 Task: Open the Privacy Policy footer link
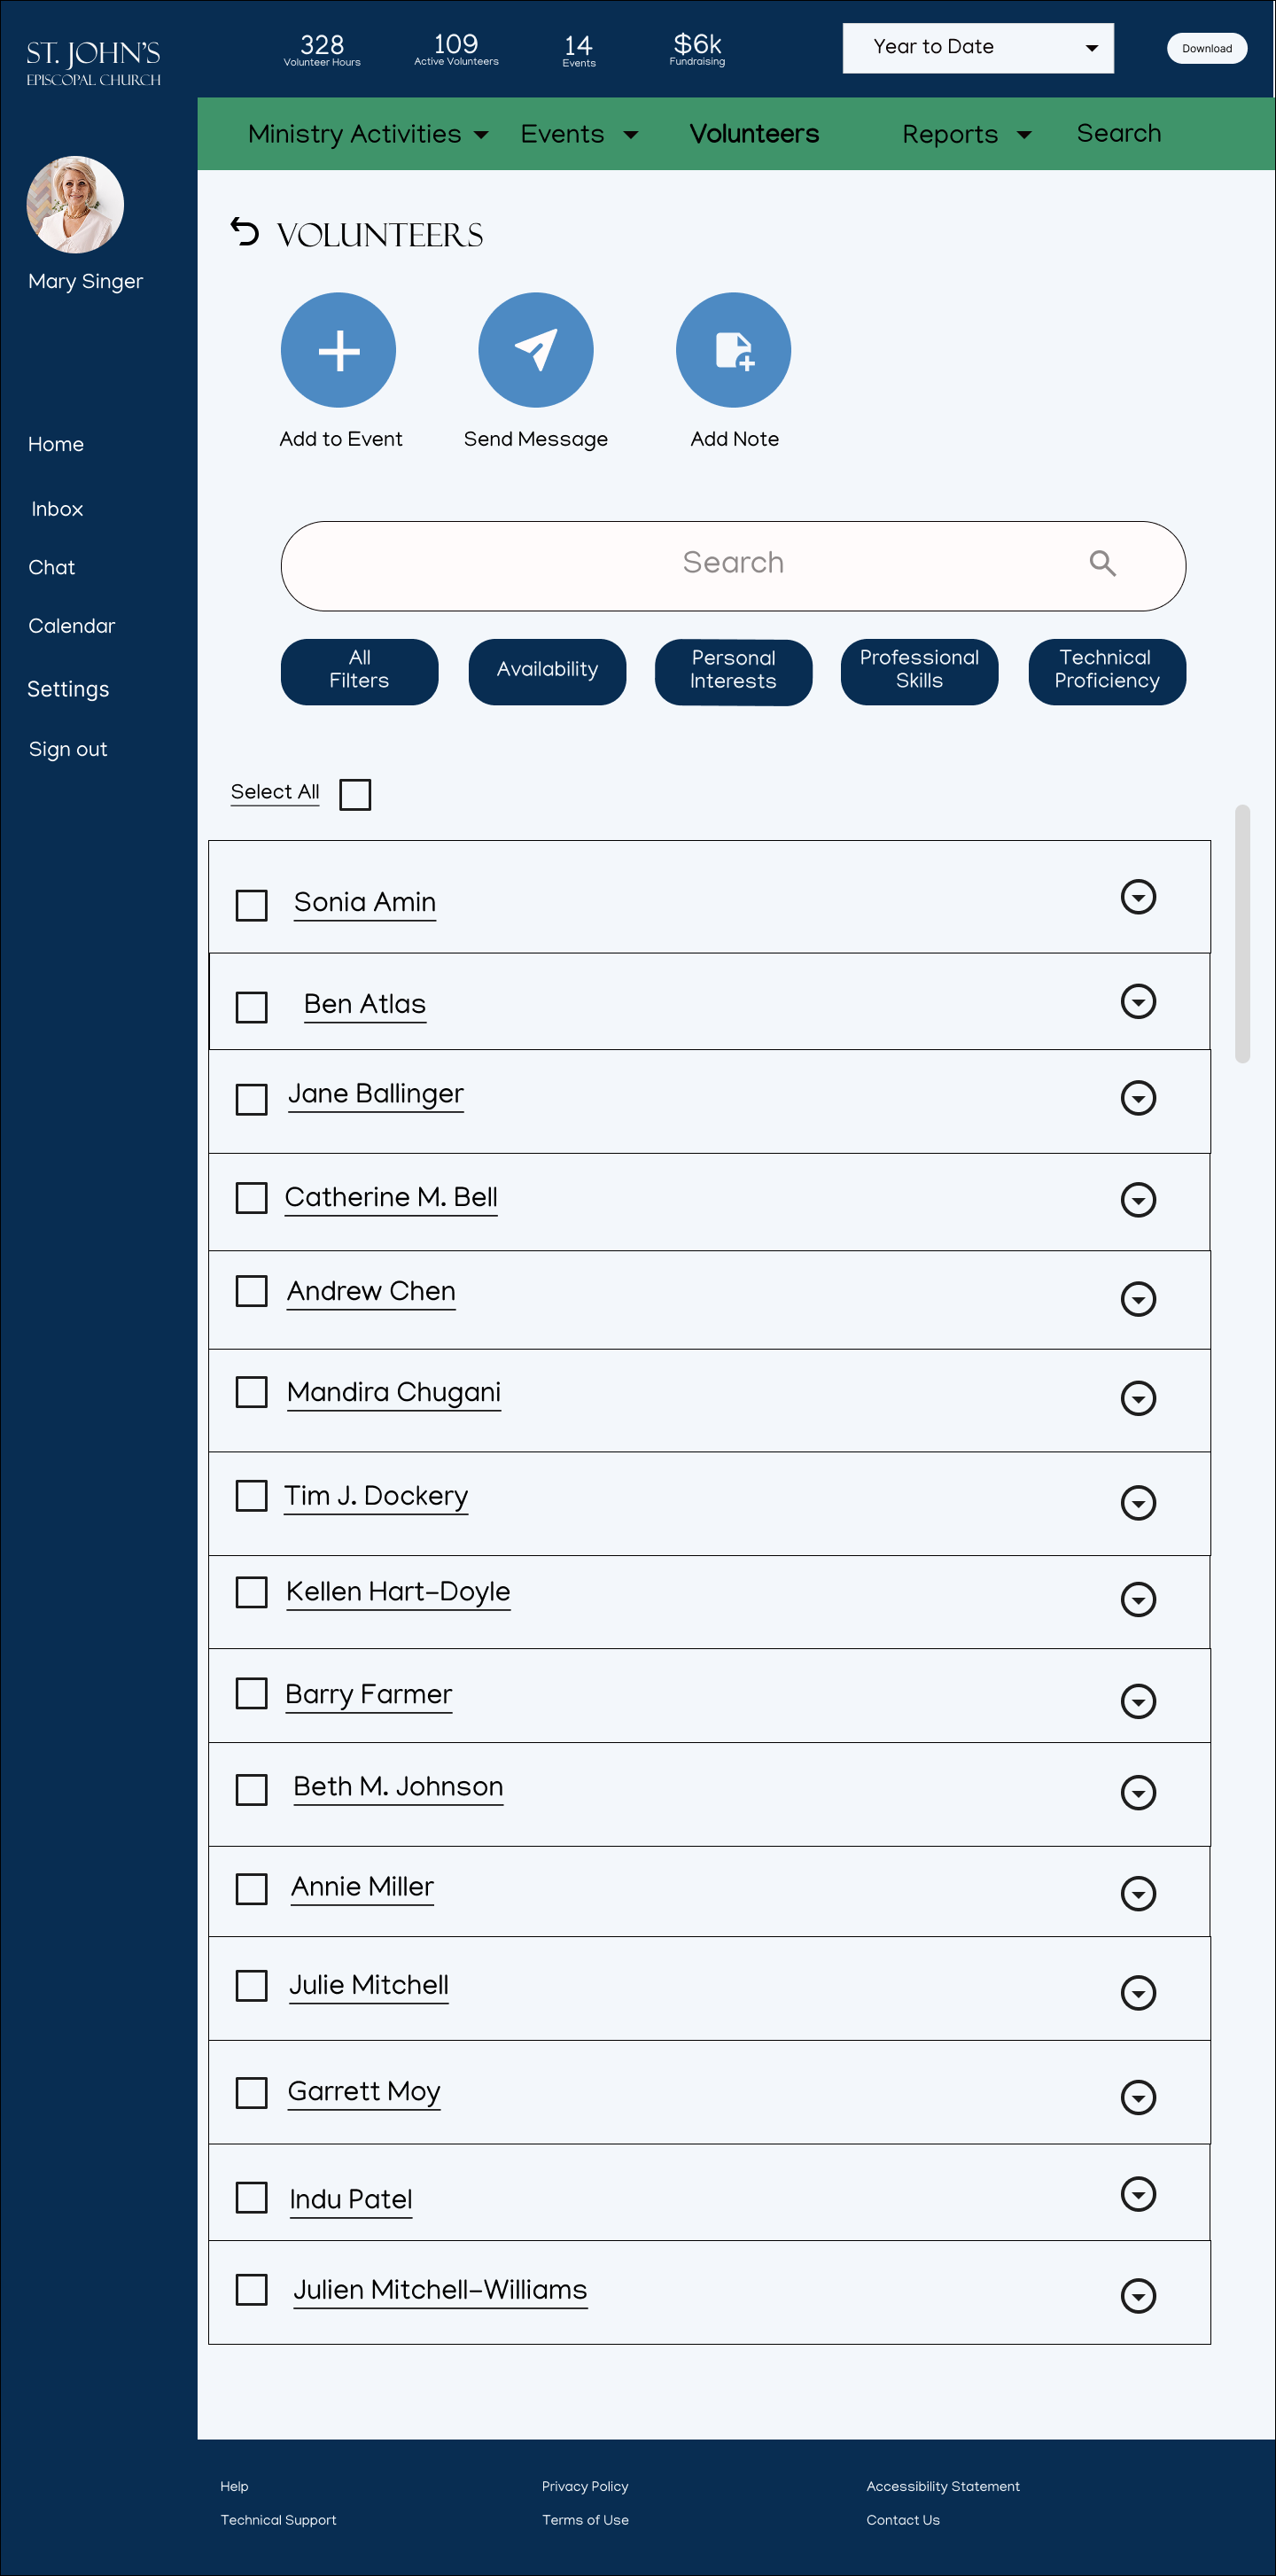pos(585,2486)
